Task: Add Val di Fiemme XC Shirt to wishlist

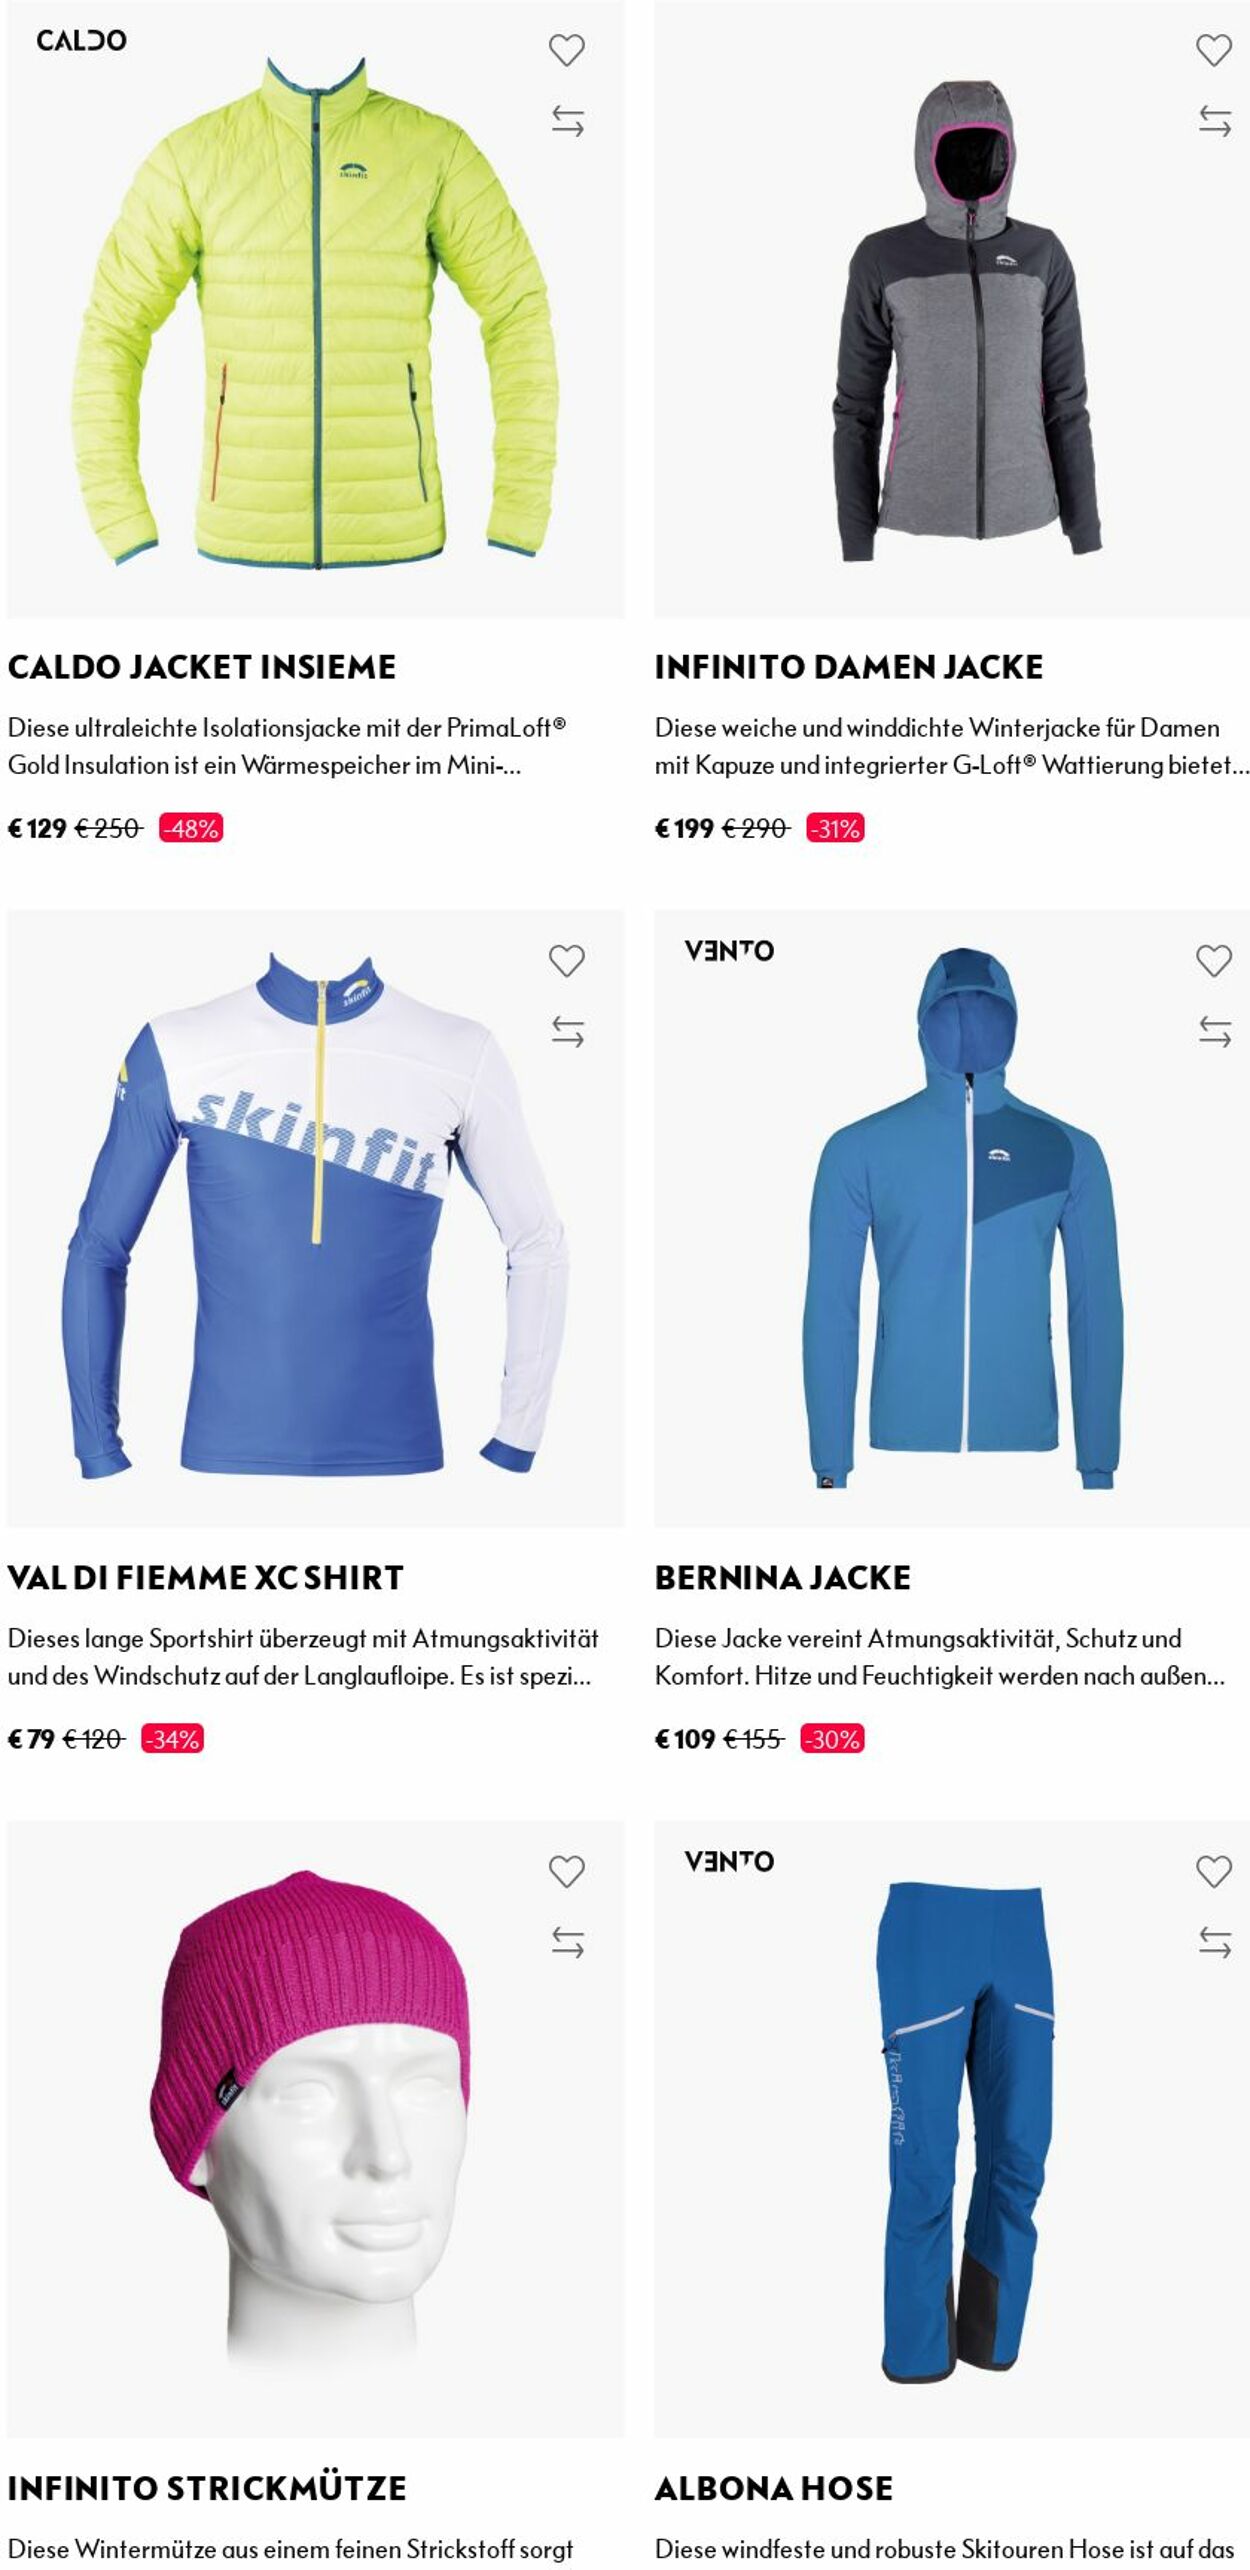Action: pos(566,961)
